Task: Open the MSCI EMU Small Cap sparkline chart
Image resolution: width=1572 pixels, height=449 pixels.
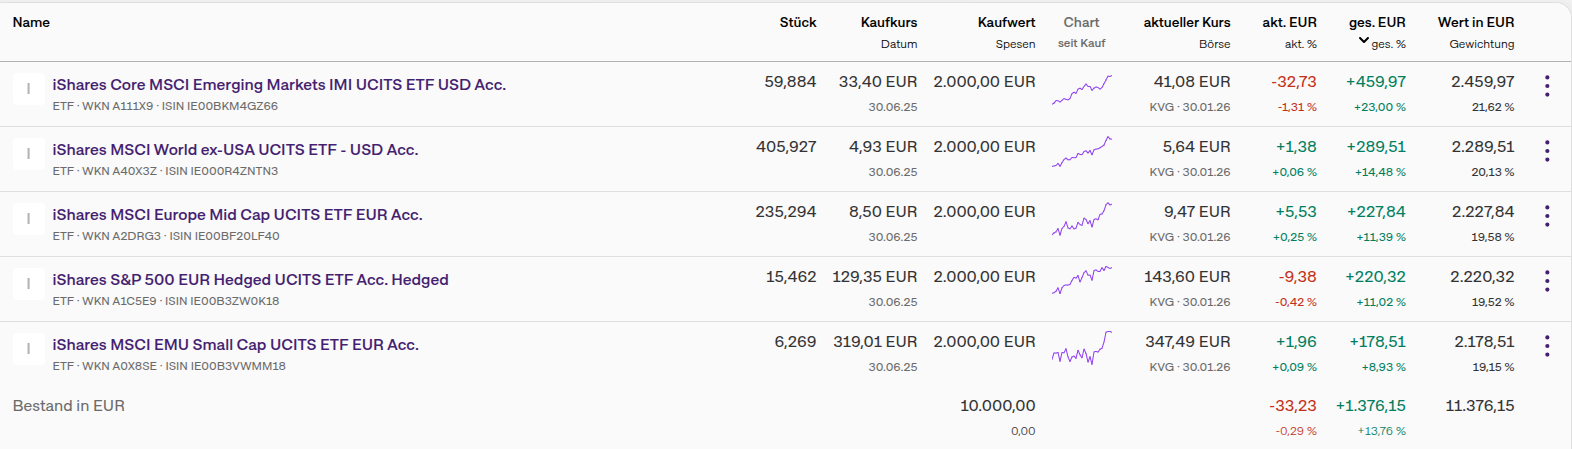Action: pyautogui.click(x=1081, y=349)
